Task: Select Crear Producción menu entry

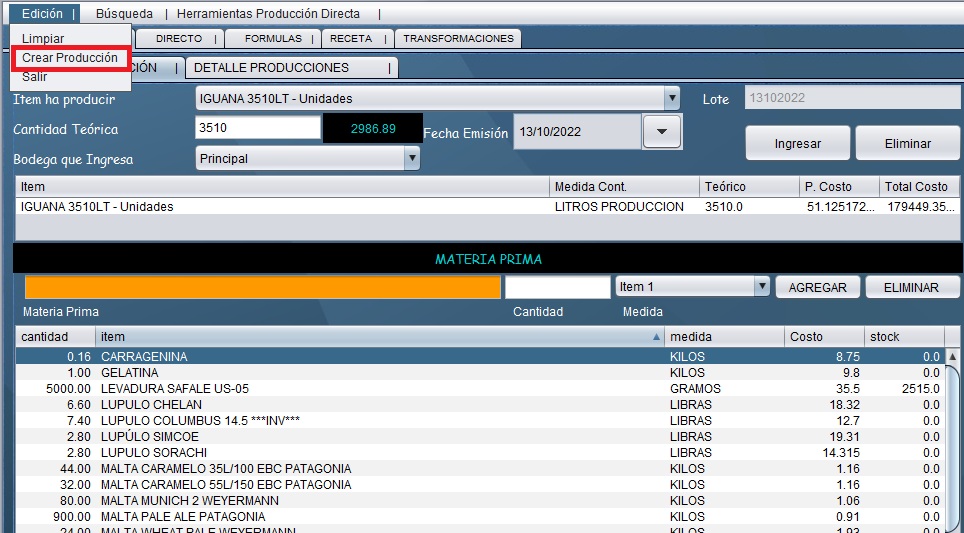Action: (69, 58)
